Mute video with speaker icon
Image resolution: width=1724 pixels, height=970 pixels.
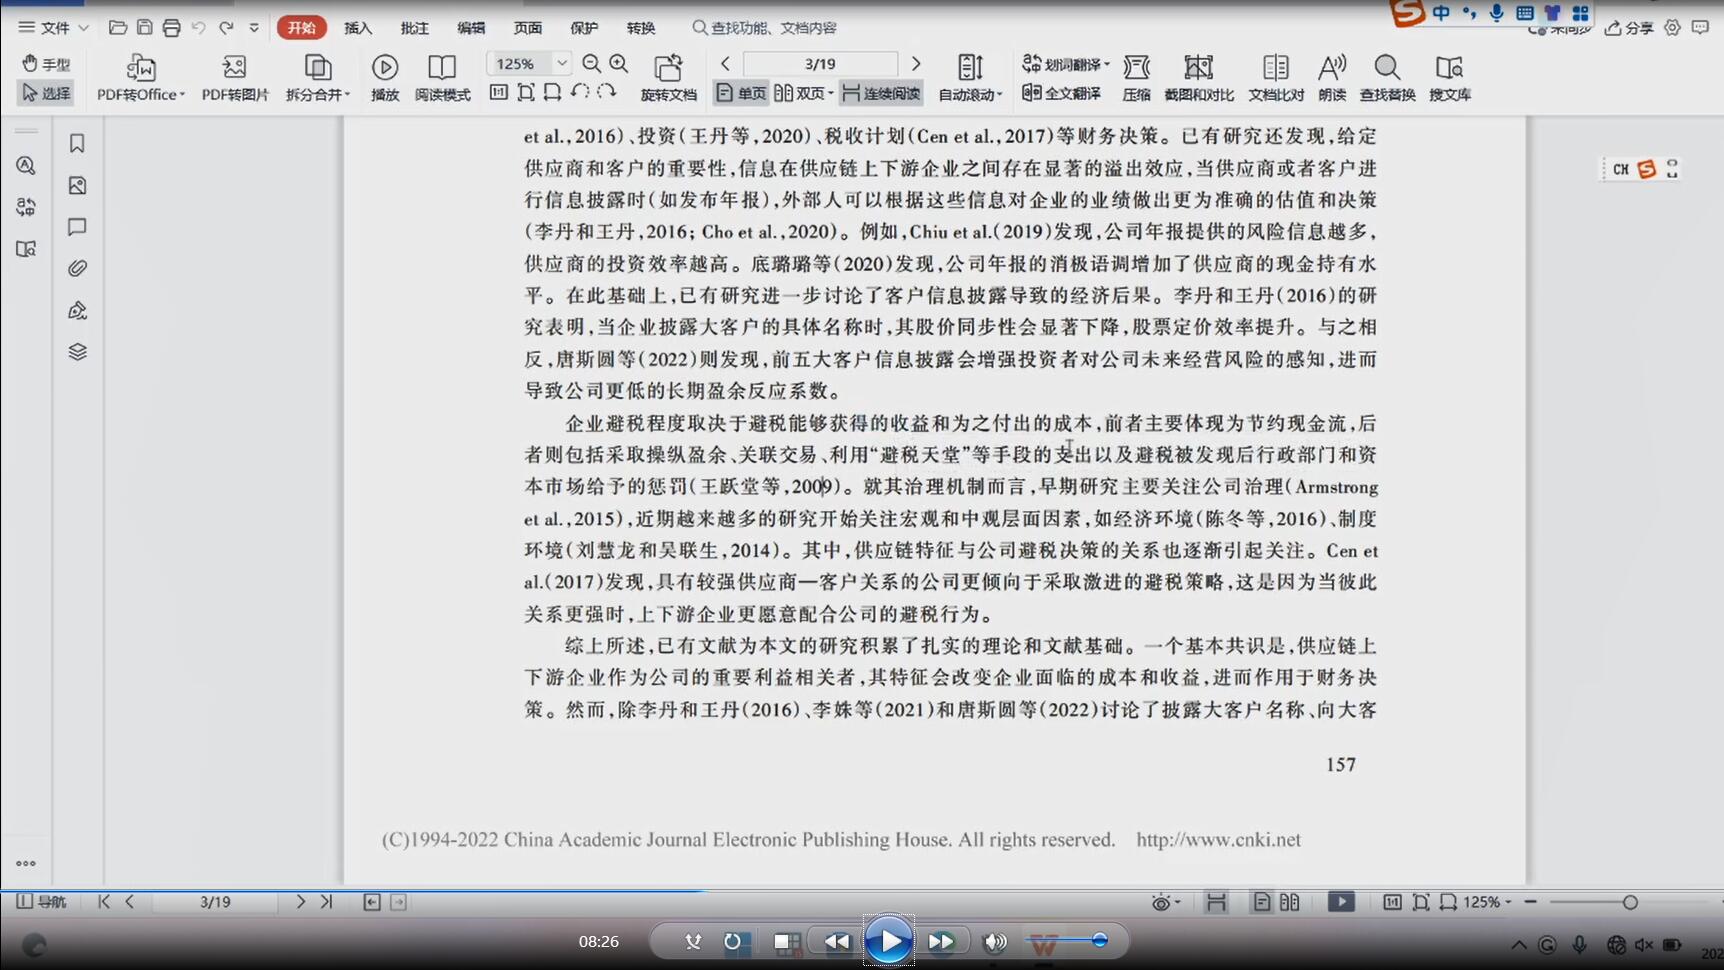click(x=994, y=941)
